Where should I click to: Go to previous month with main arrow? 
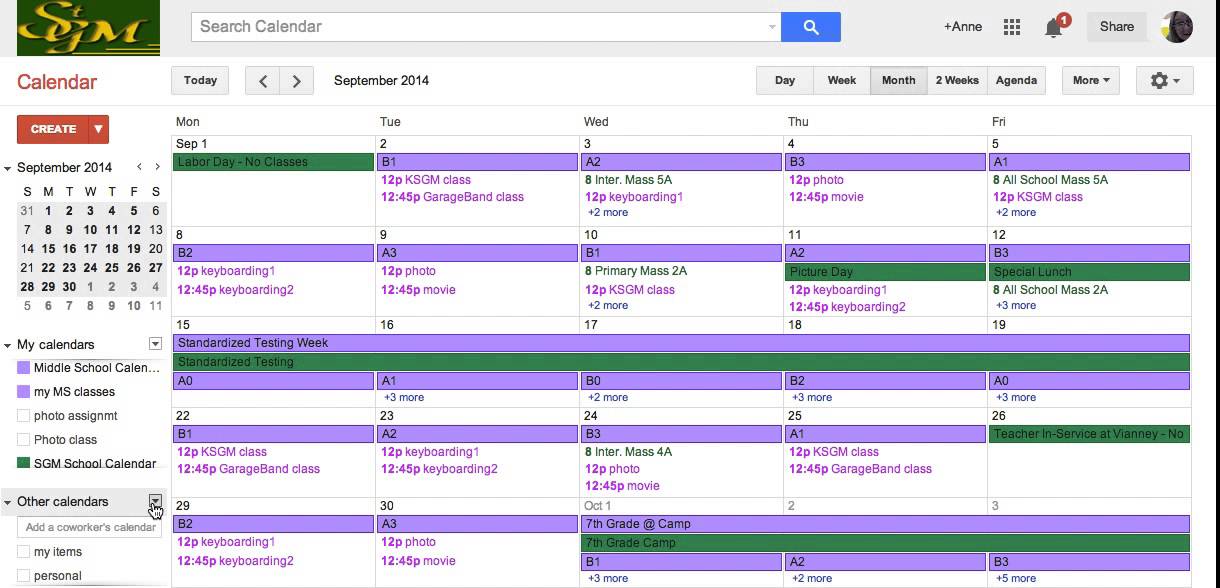pos(263,81)
